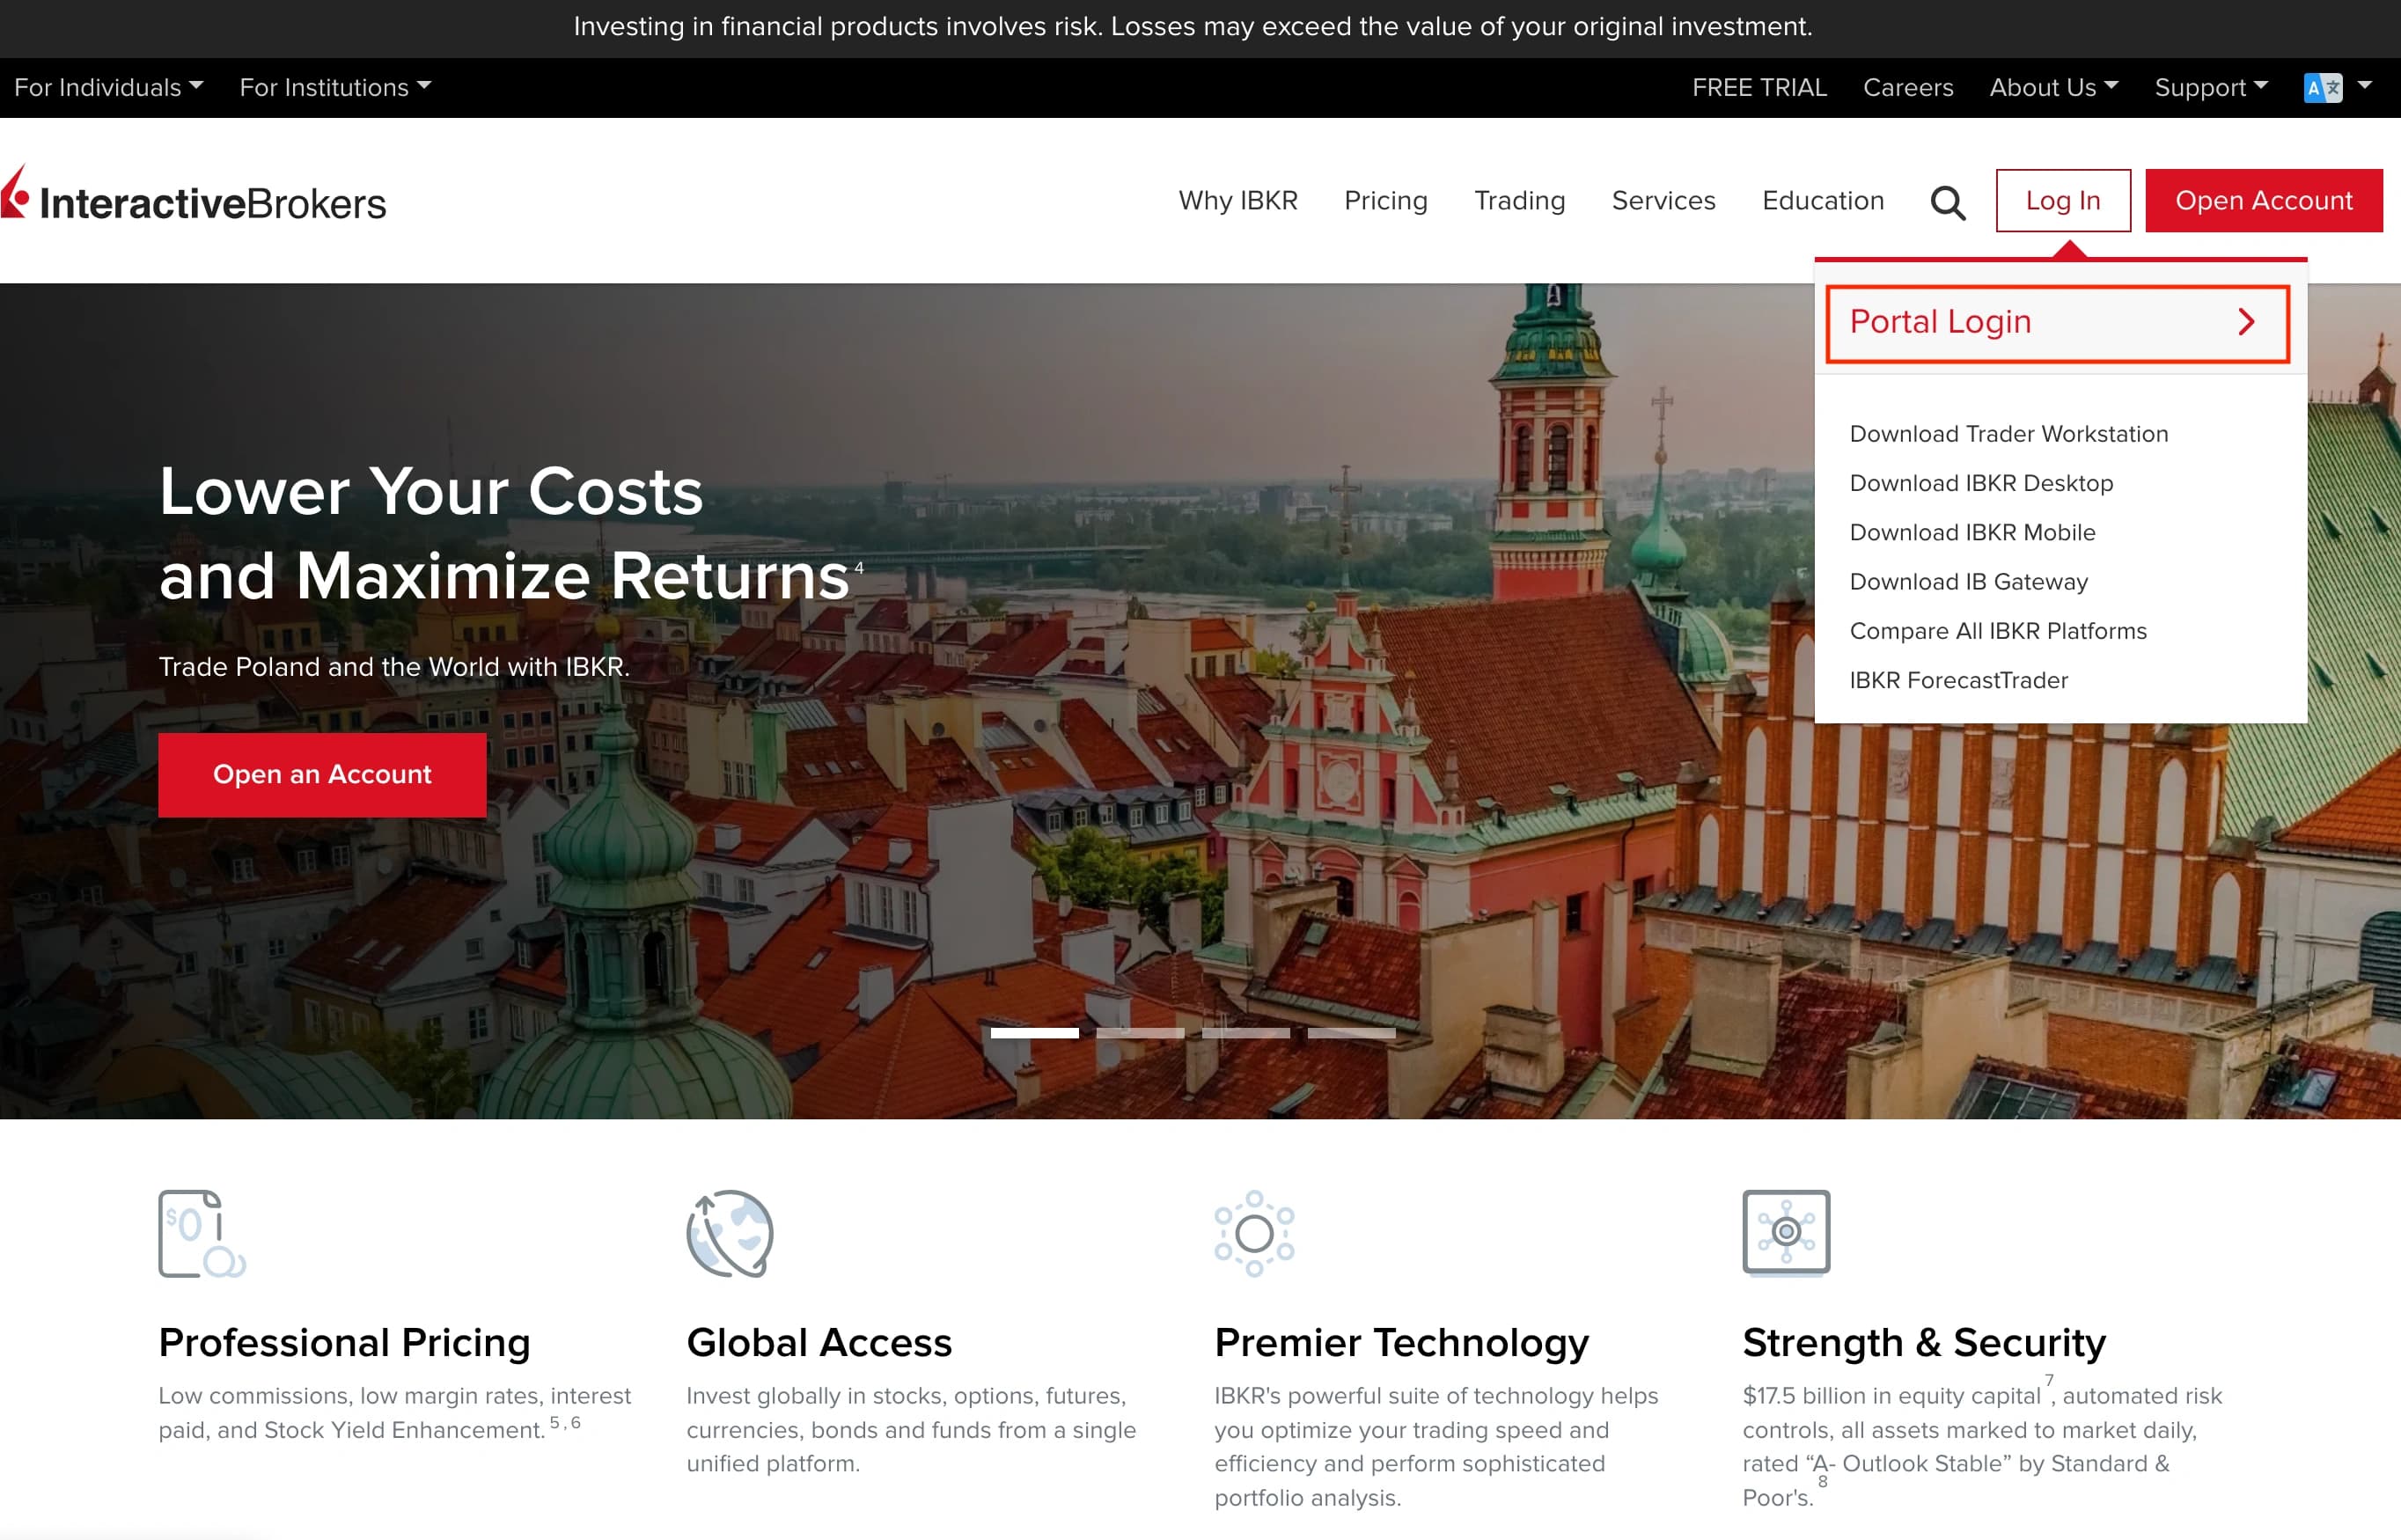
Task: Open the Pricing navigation menu
Action: click(1385, 201)
